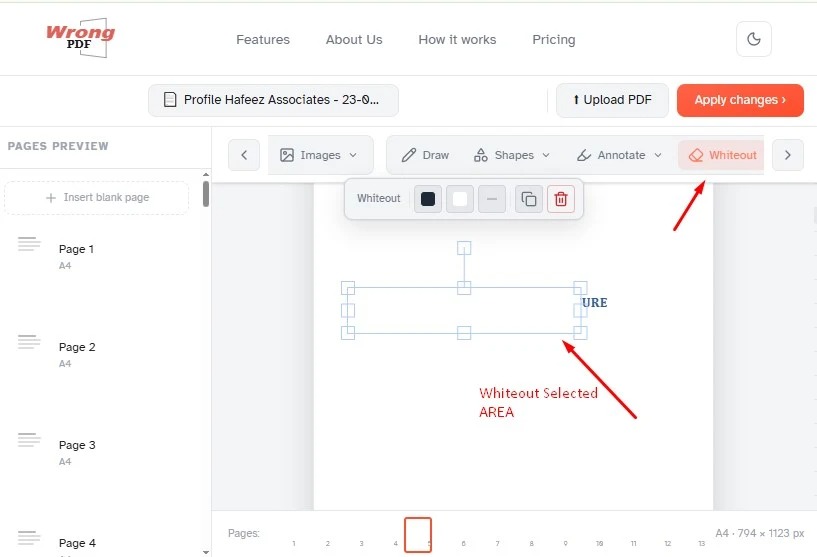The height and width of the screenshot is (557, 817).
Task: Select Page 4 in pages preview
Action: coord(77,543)
